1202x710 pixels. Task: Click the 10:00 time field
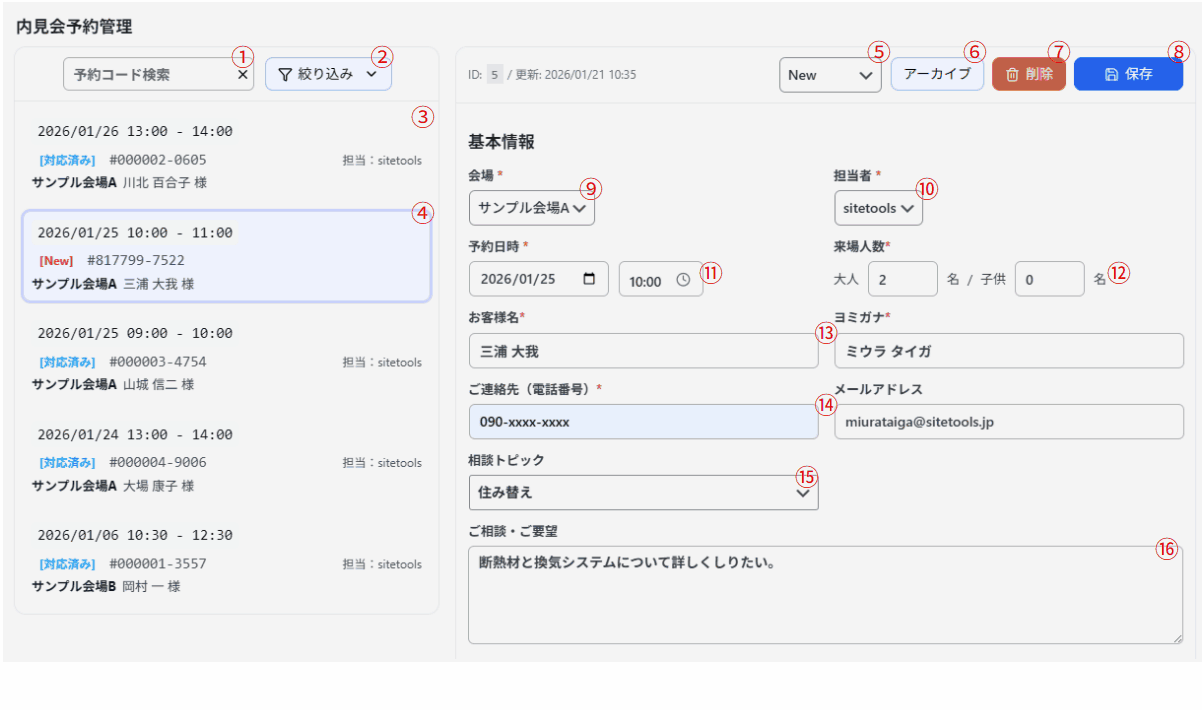point(660,279)
